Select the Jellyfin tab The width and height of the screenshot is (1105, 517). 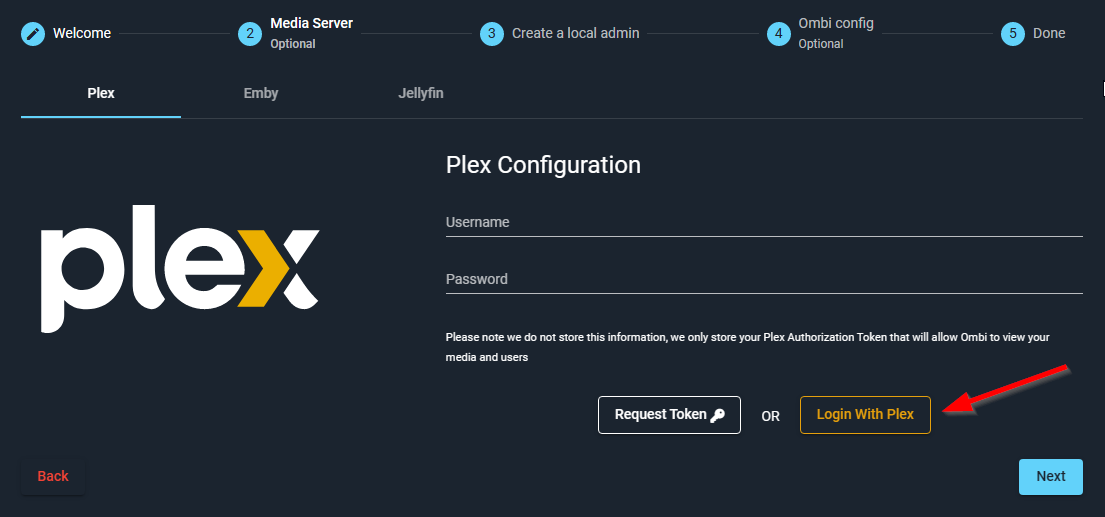pos(421,93)
